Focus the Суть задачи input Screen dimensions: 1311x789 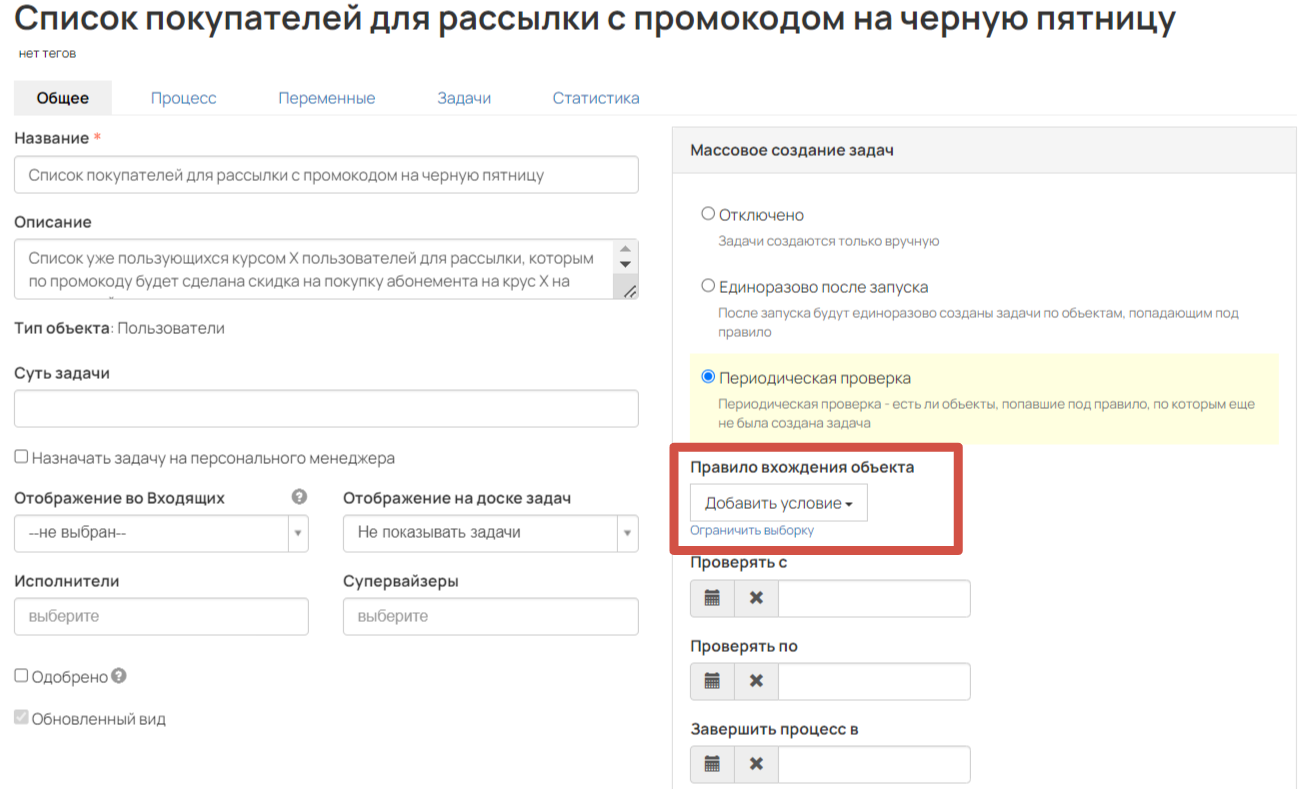pyautogui.click(x=326, y=409)
